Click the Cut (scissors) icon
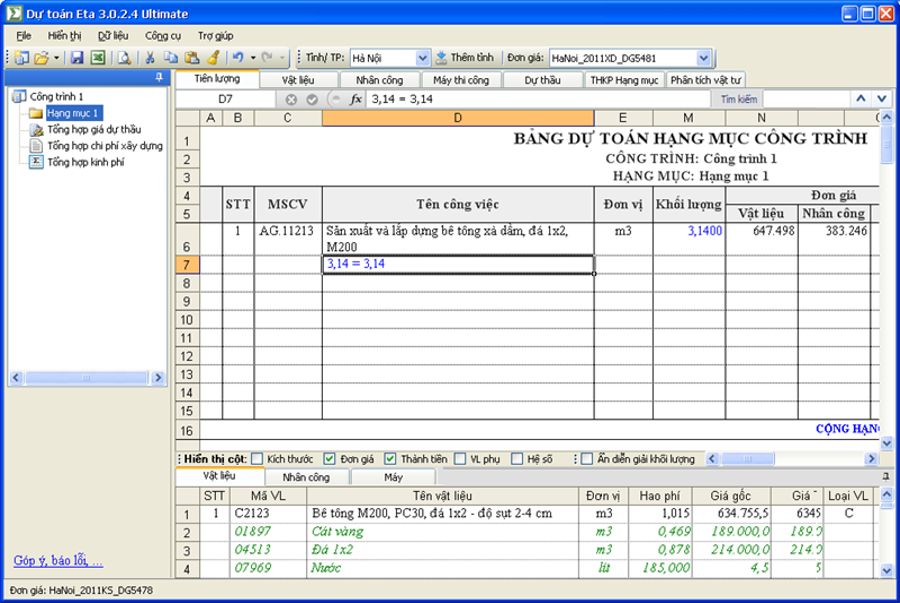The height and width of the screenshot is (603, 900). pyautogui.click(x=150, y=58)
